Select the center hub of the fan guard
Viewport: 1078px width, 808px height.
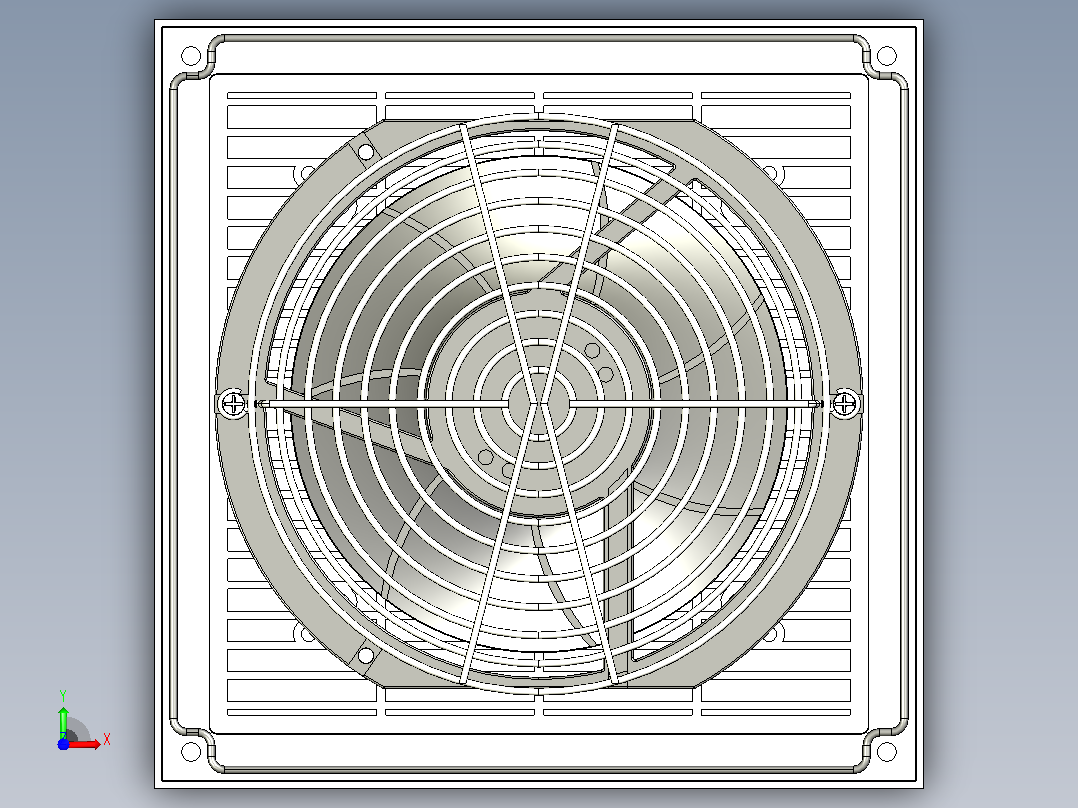click(539, 404)
